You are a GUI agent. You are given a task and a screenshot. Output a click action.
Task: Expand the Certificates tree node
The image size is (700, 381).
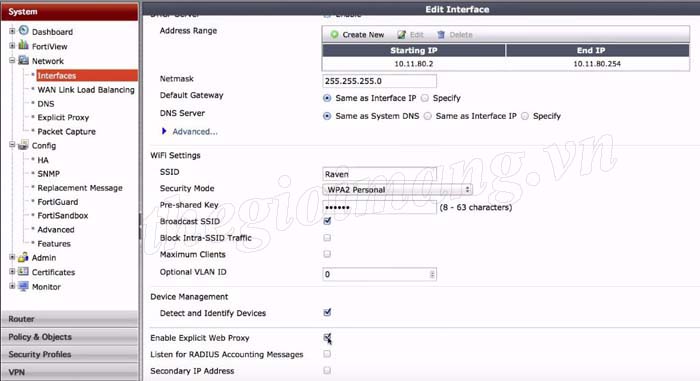point(12,272)
